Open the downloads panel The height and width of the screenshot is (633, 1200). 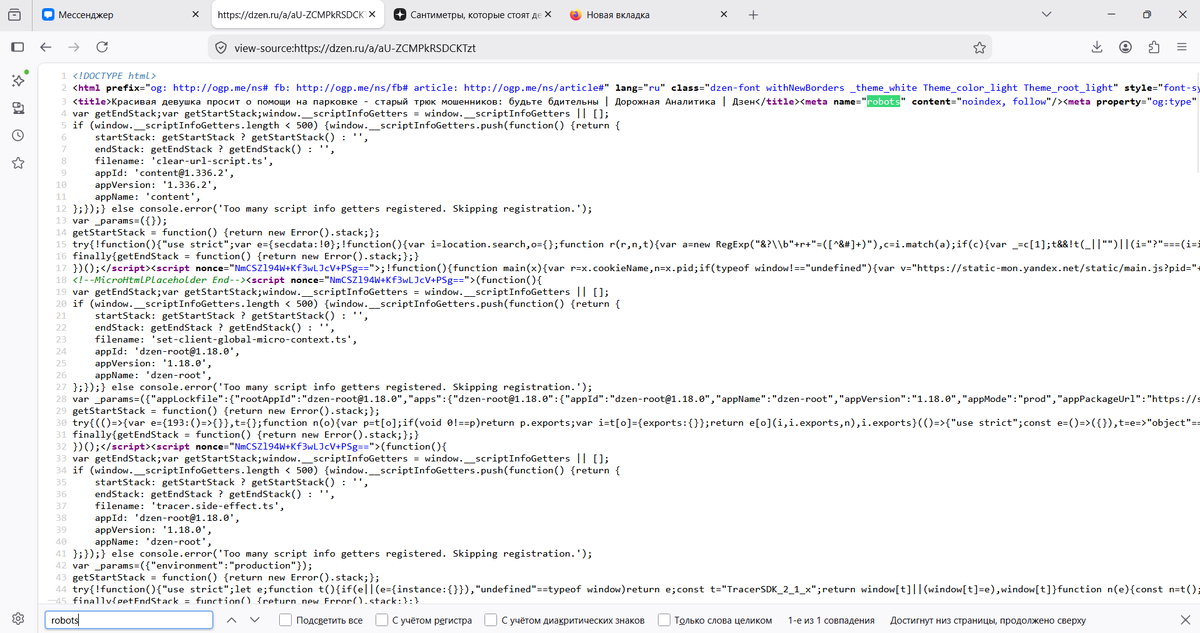click(1097, 47)
